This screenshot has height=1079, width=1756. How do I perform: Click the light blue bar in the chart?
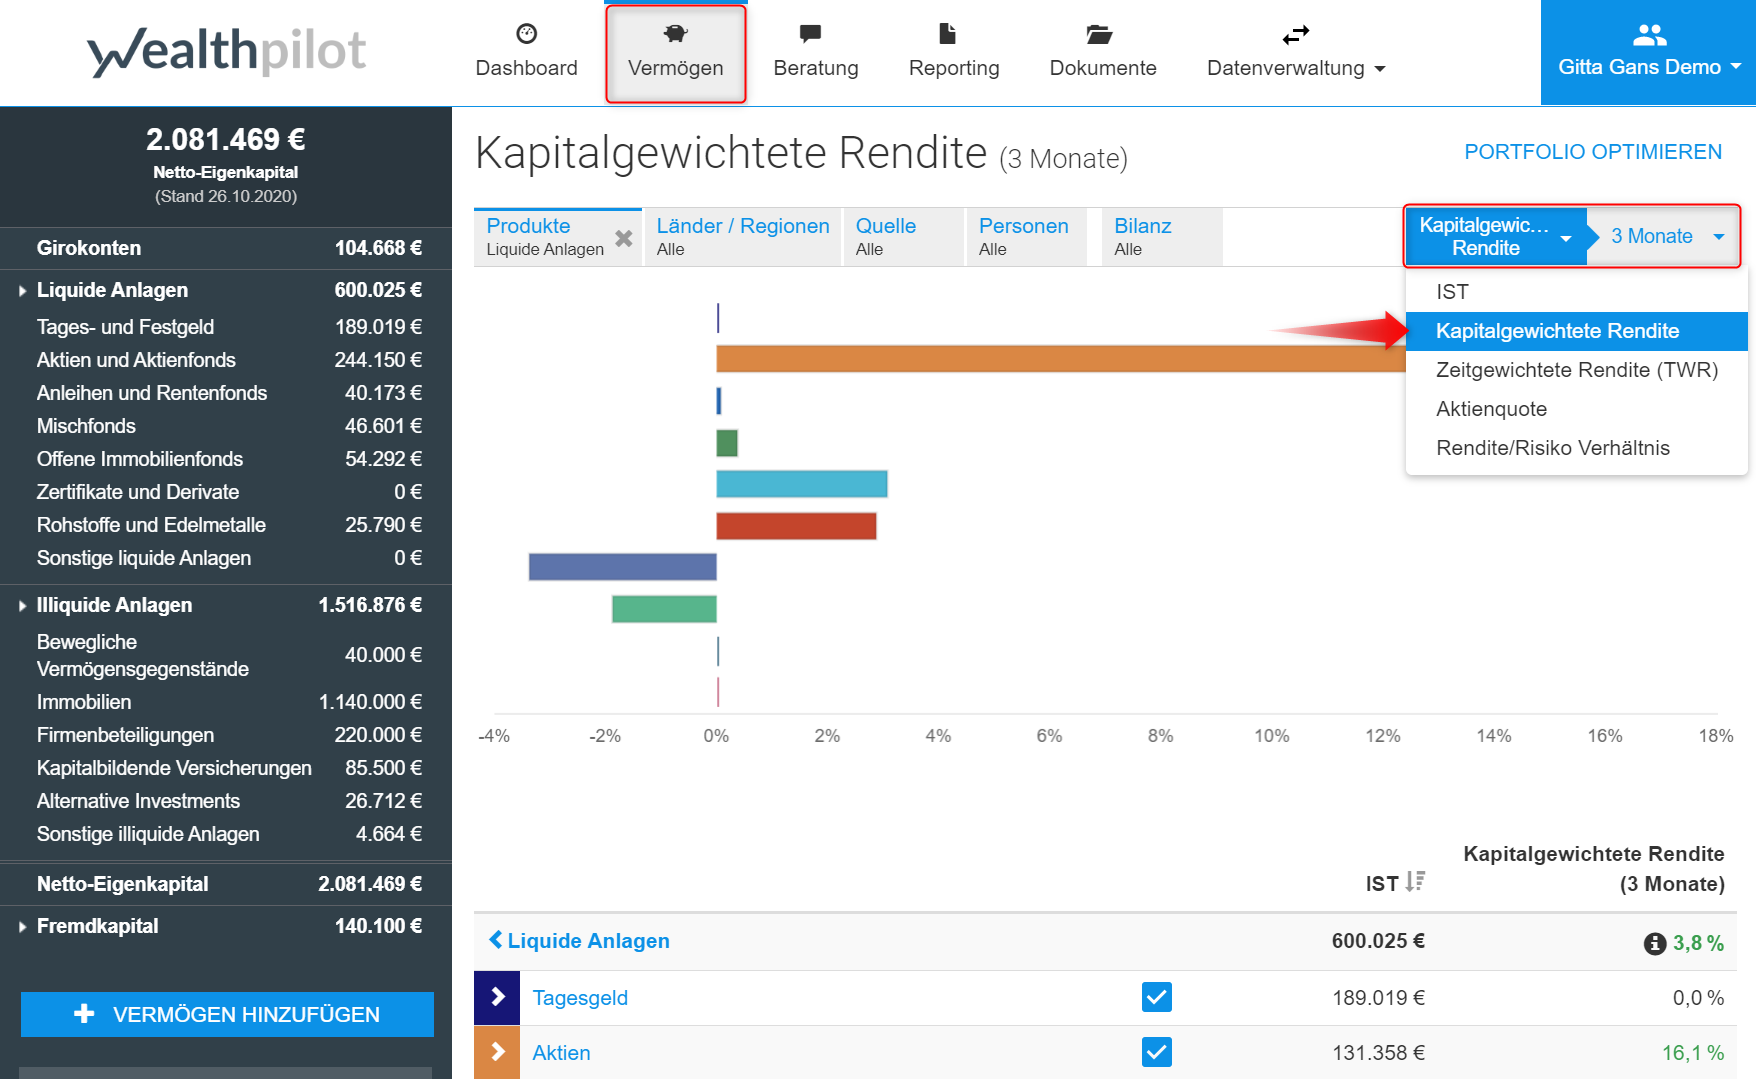tap(802, 484)
